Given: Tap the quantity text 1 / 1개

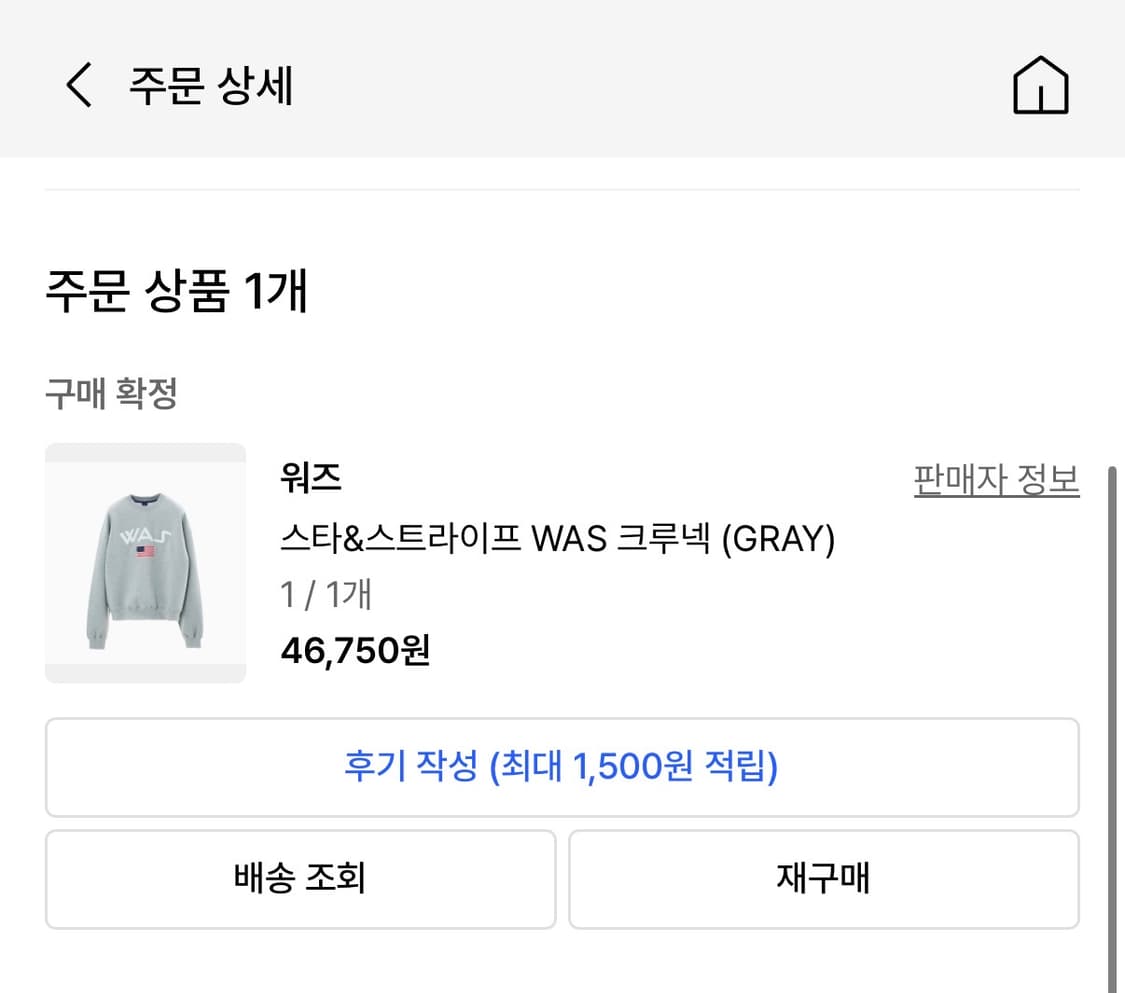Looking at the screenshot, I should point(325,594).
